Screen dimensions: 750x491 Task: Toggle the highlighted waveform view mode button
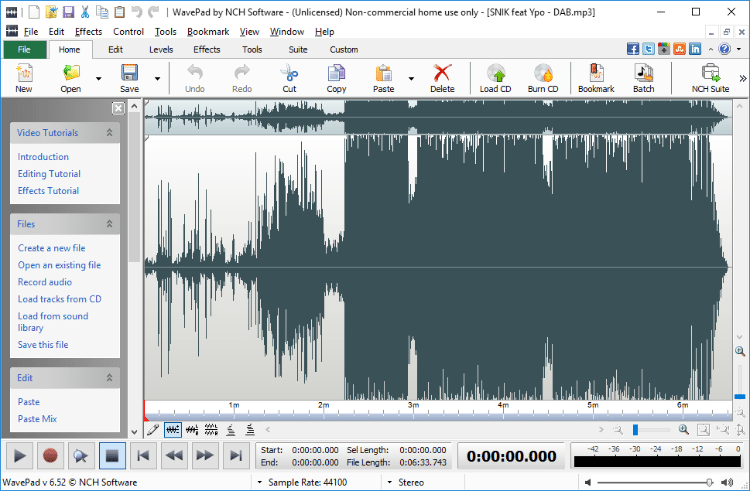173,430
